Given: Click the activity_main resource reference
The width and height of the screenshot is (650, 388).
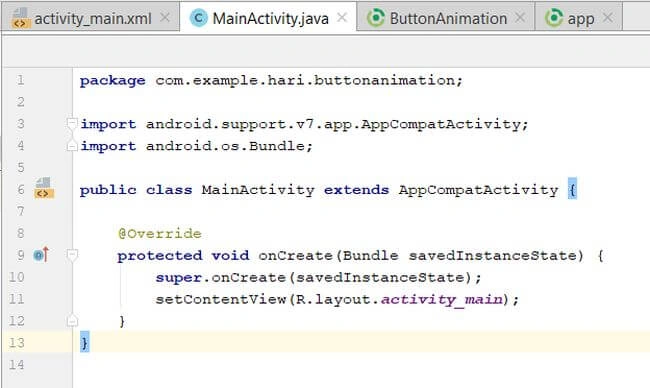Looking at the screenshot, I should (x=441, y=299).
